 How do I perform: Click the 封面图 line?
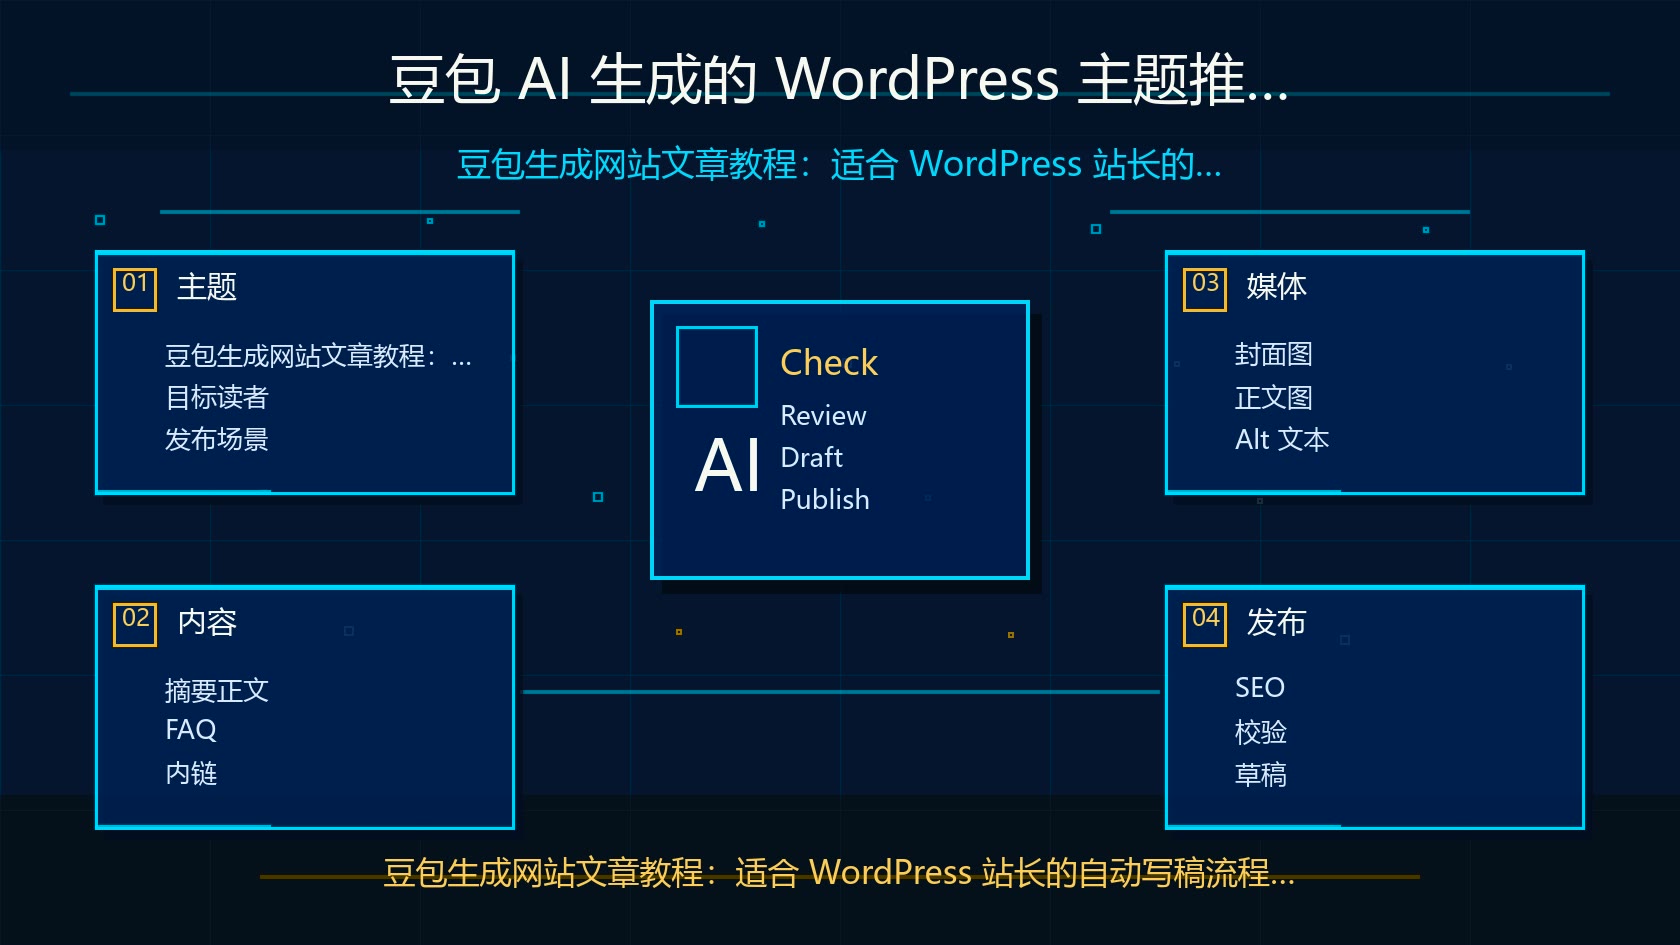[x=1274, y=355]
